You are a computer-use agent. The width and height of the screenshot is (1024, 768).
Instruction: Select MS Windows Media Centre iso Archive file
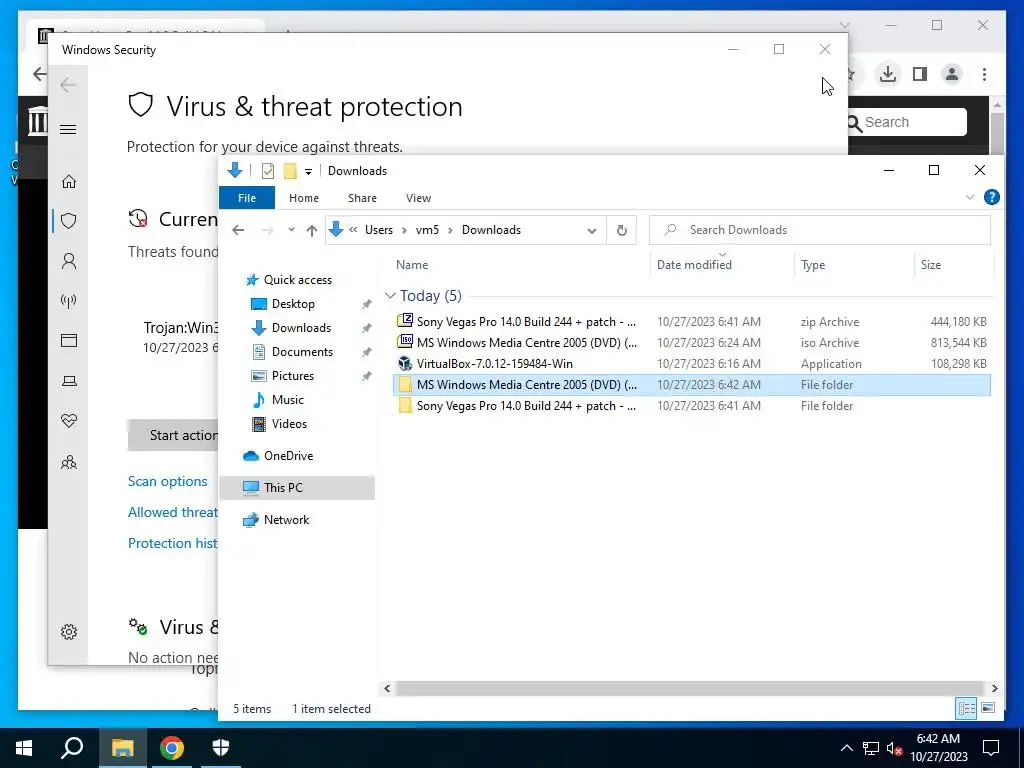tap(692, 342)
